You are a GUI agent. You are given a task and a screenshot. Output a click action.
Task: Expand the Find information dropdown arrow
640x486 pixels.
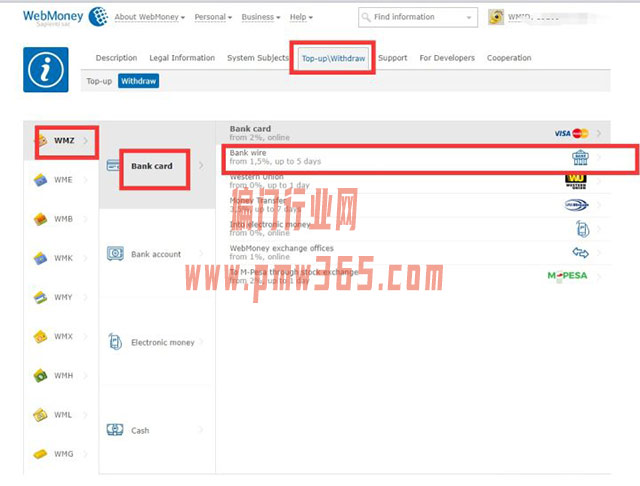[x=469, y=18]
